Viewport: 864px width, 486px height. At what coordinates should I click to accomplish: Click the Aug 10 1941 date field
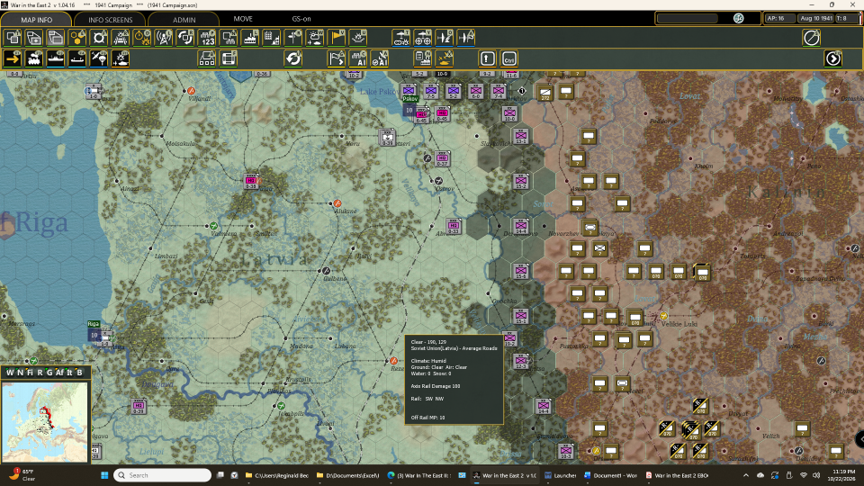coord(816,18)
